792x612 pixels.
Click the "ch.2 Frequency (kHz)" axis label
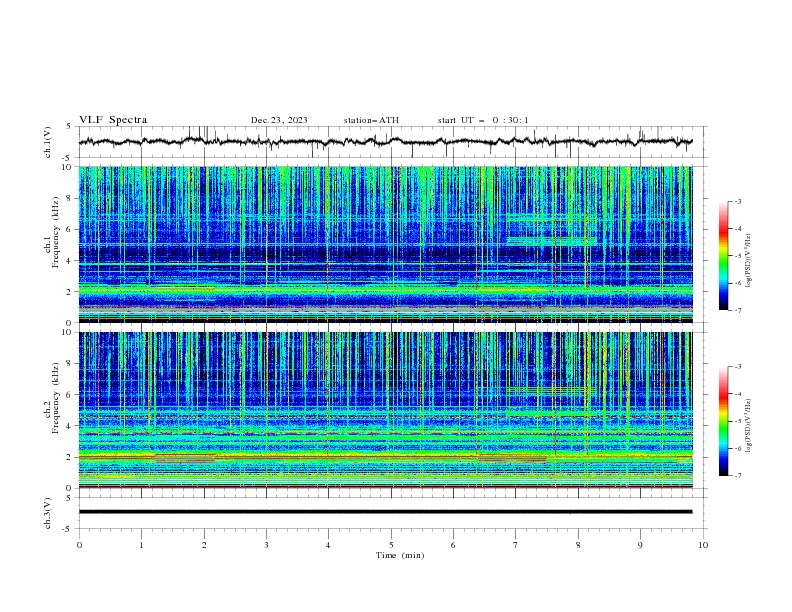pyautogui.click(x=52, y=398)
